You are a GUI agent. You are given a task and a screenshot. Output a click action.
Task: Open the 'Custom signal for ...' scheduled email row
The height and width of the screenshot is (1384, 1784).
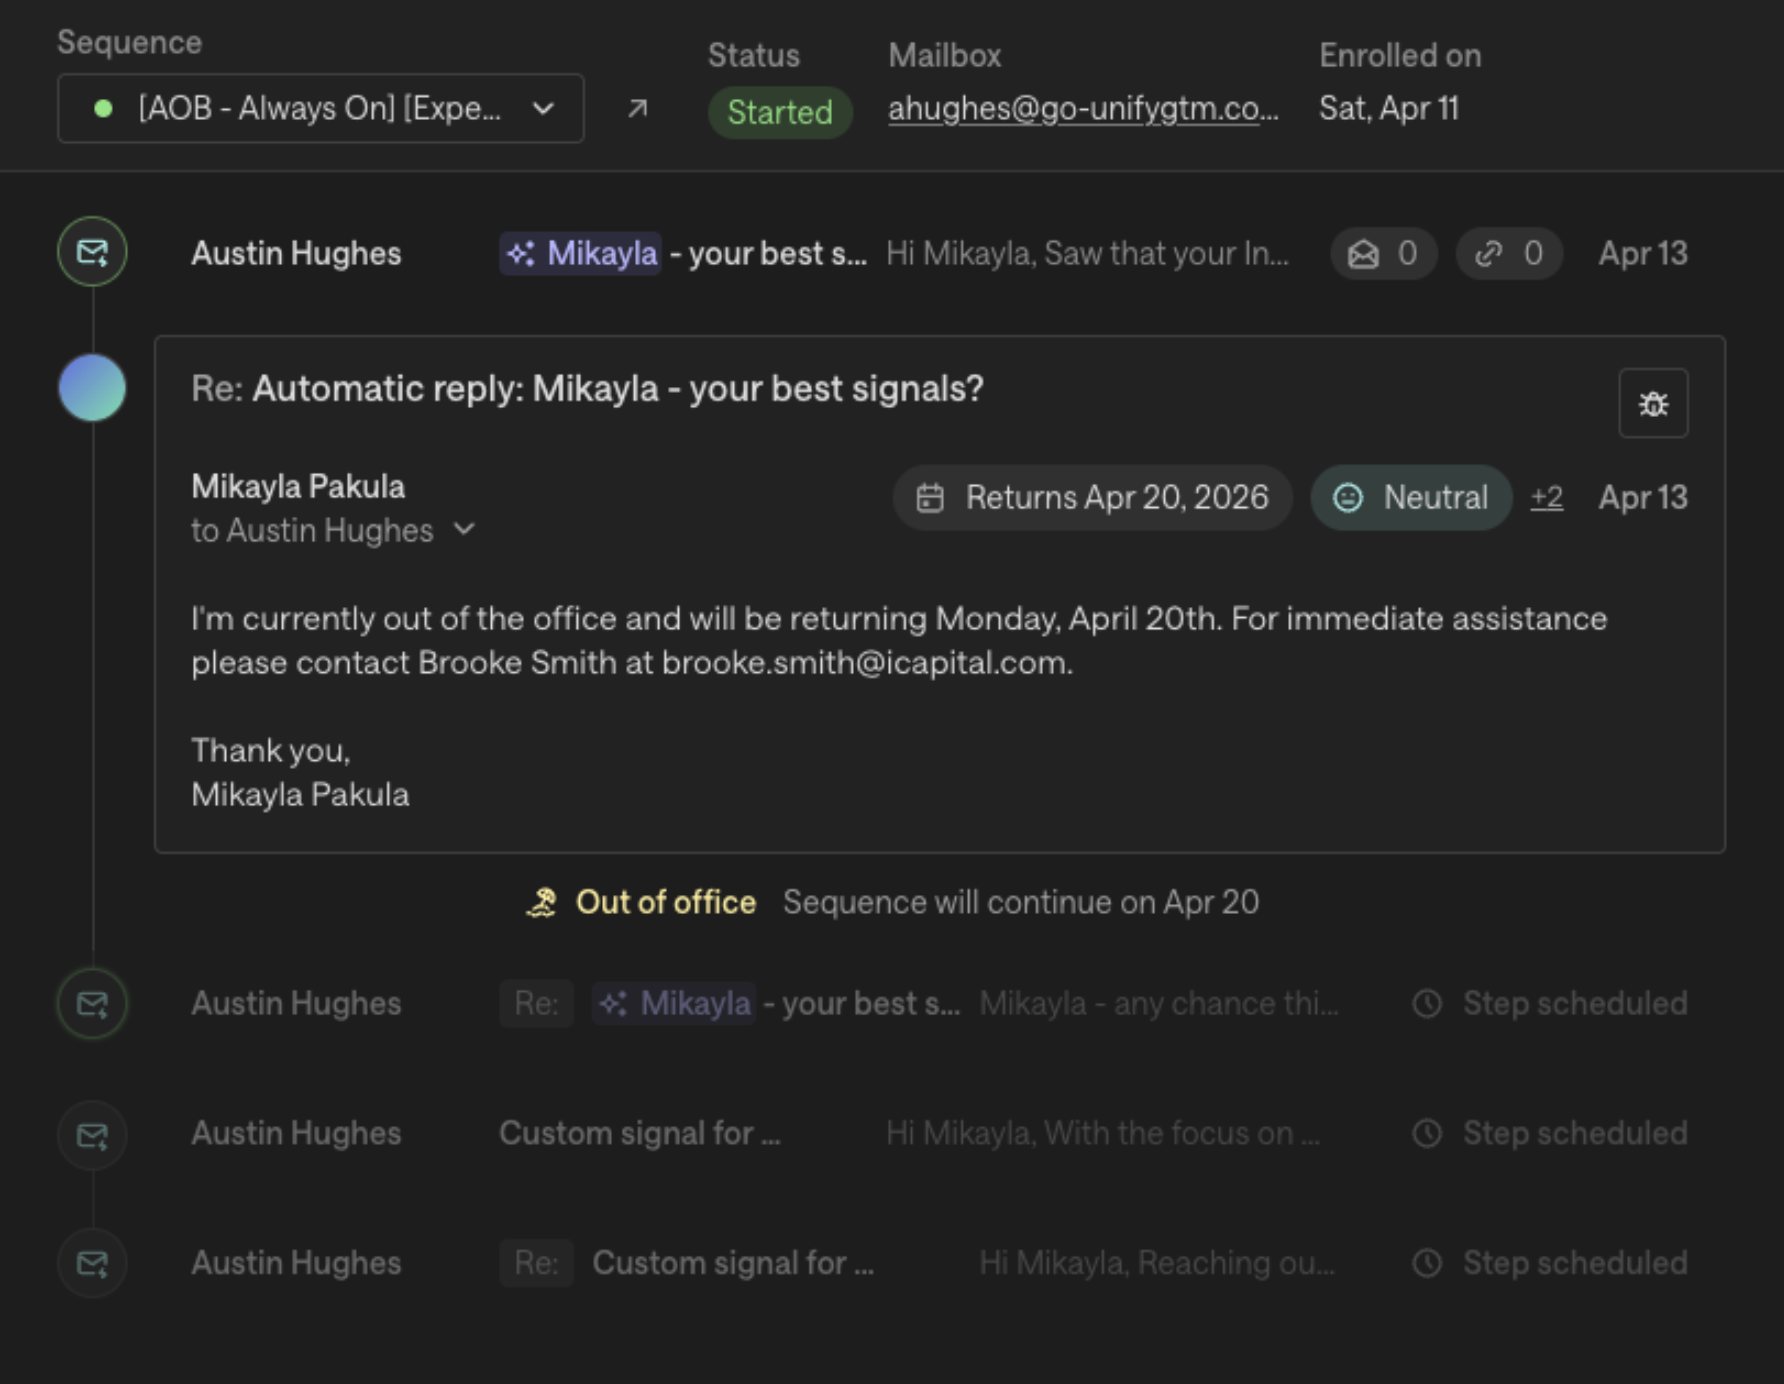tap(641, 1133)
